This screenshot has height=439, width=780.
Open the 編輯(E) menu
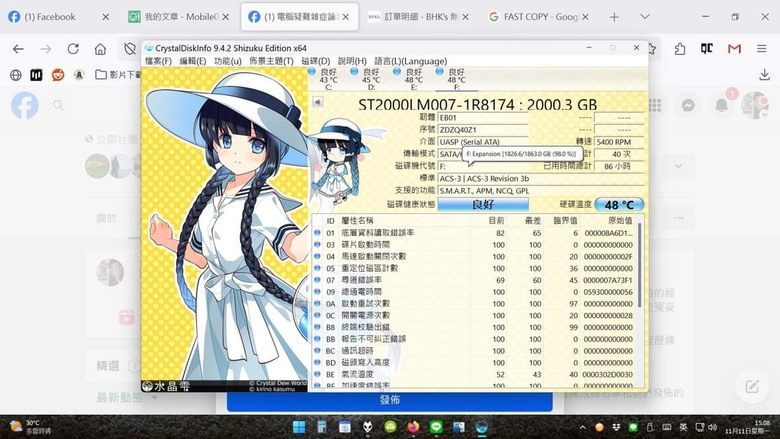193,61
